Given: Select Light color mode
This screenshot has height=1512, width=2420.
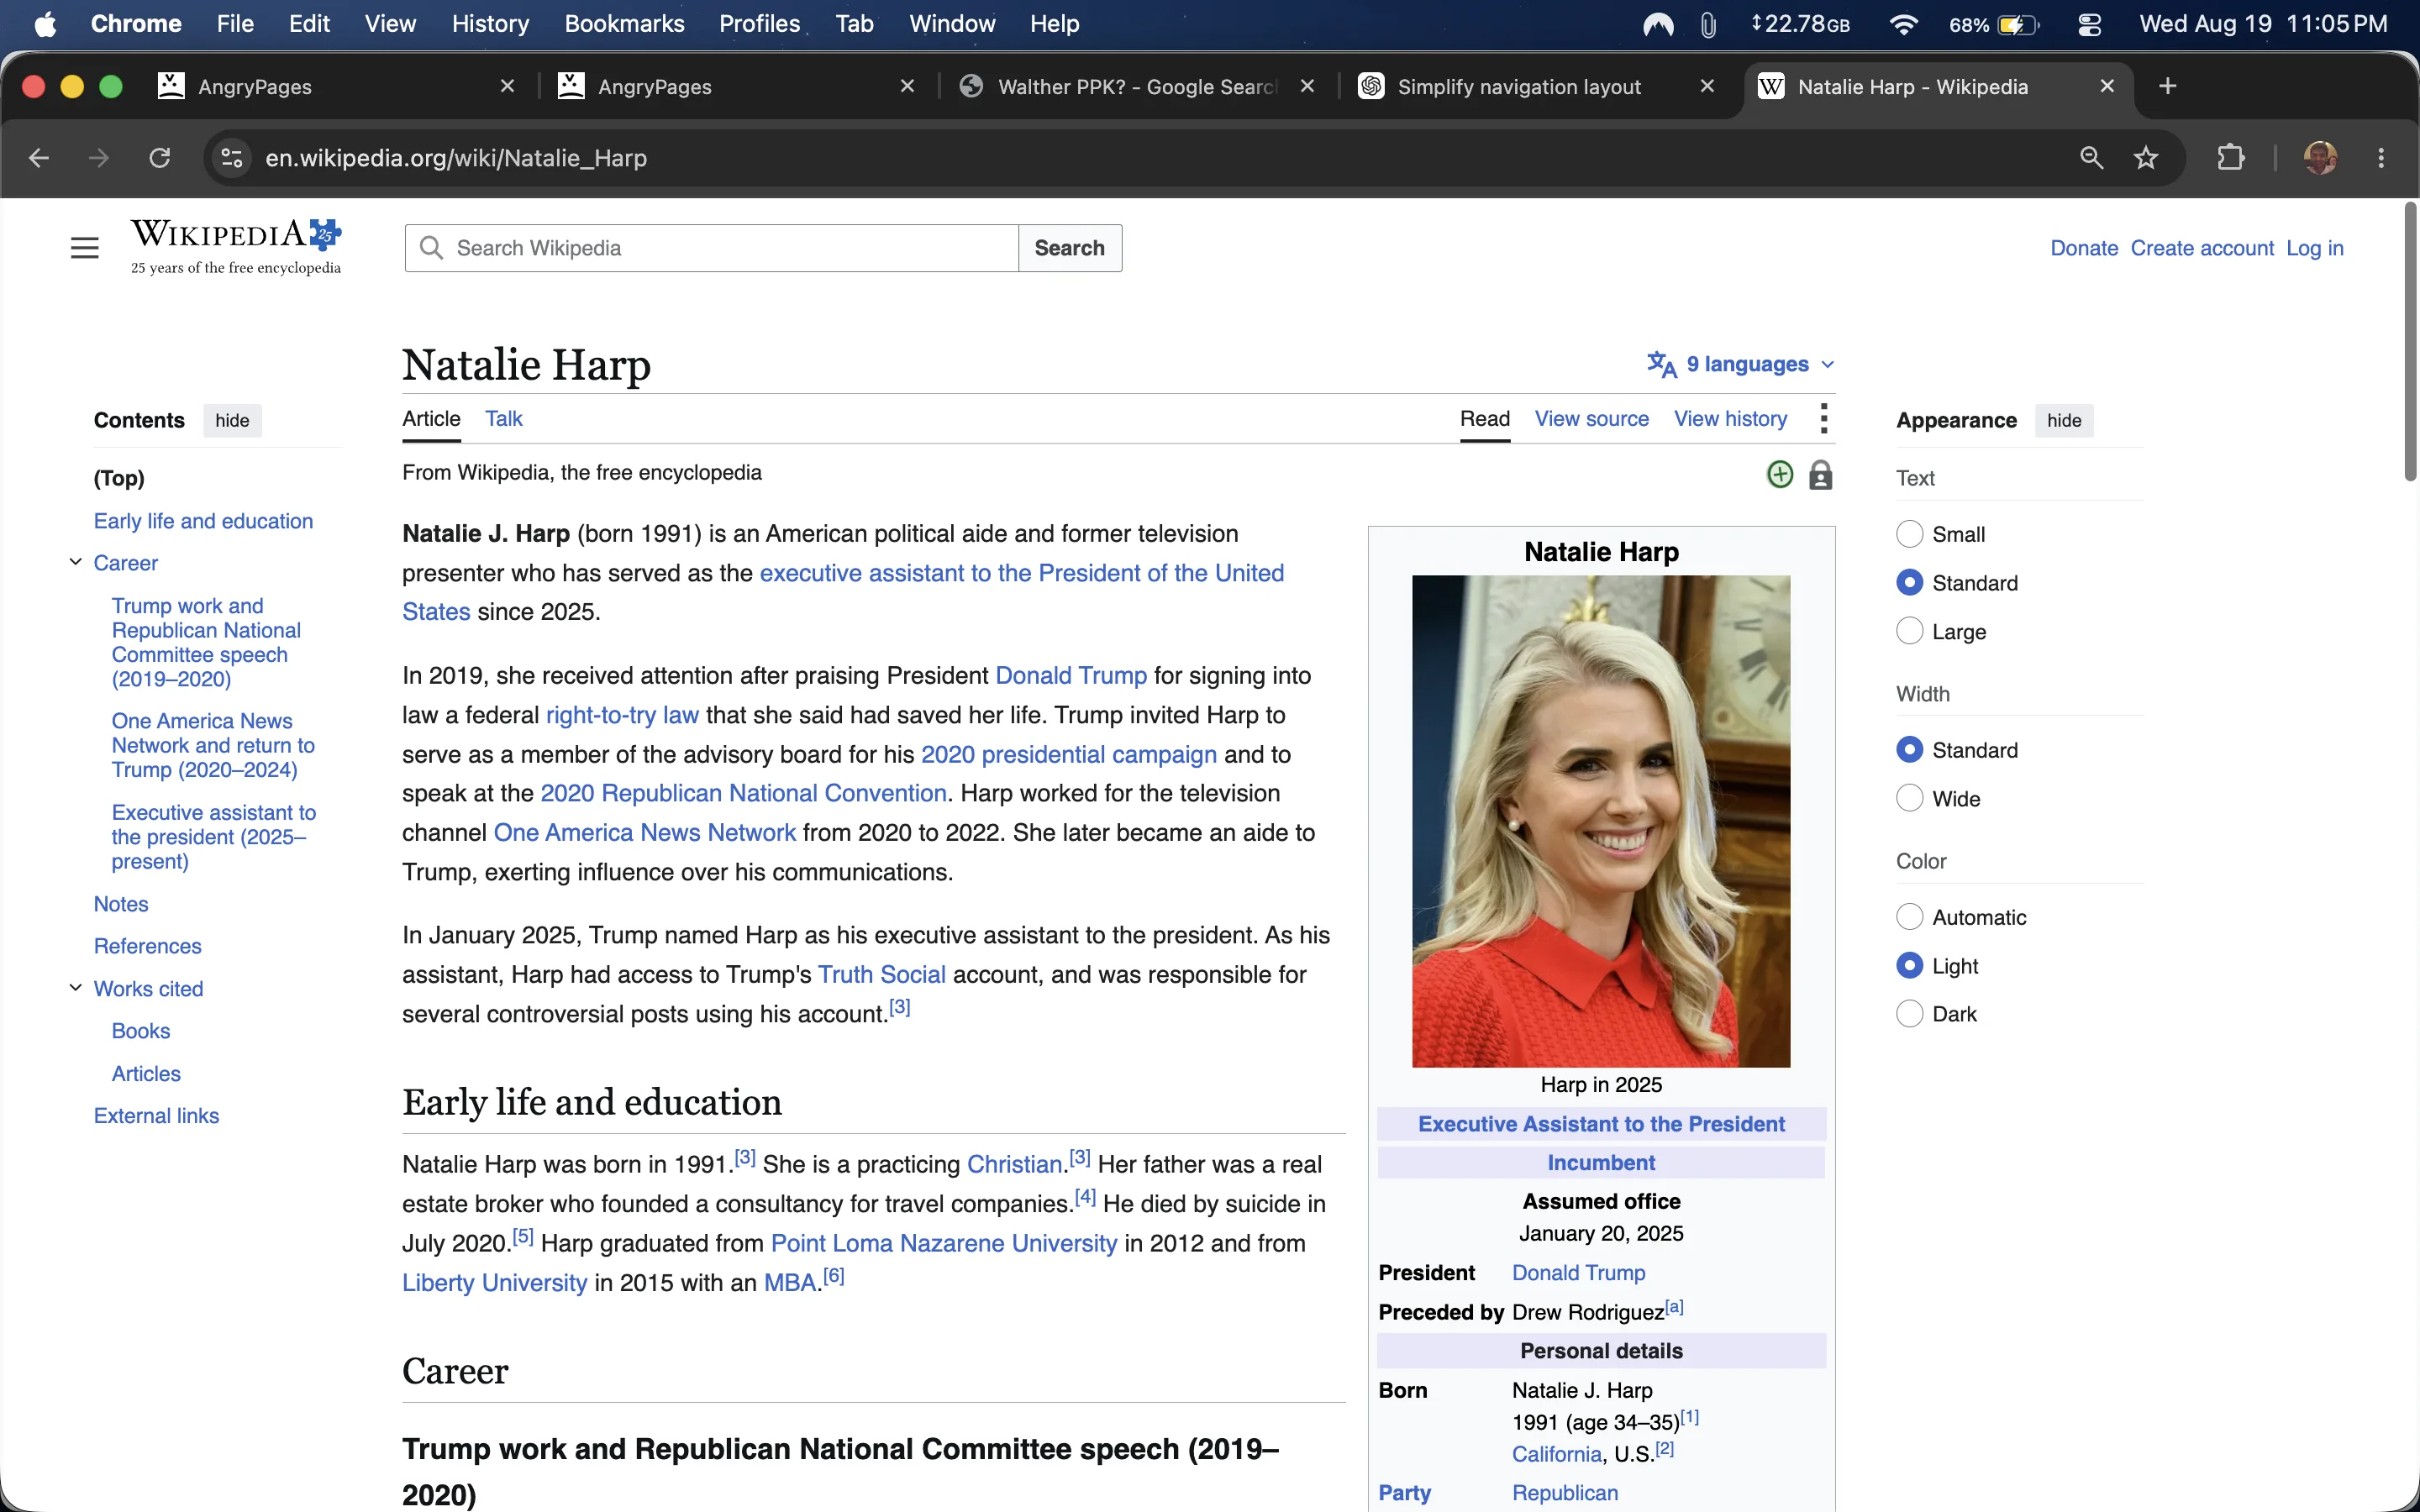Looking at the screenshot, I should point(1909,965).
